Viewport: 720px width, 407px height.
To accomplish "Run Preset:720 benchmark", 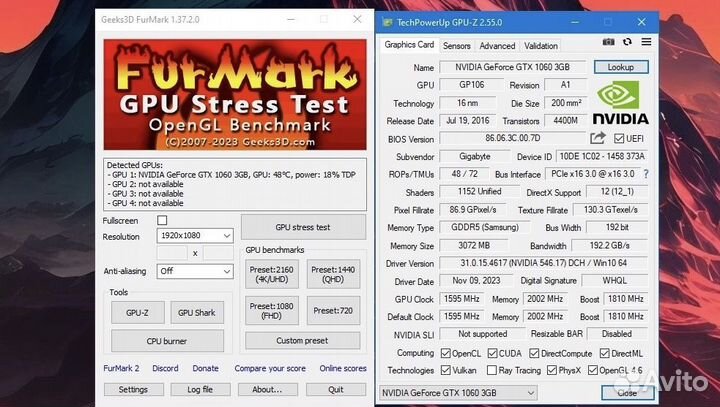I will click(x=333, y=311).
